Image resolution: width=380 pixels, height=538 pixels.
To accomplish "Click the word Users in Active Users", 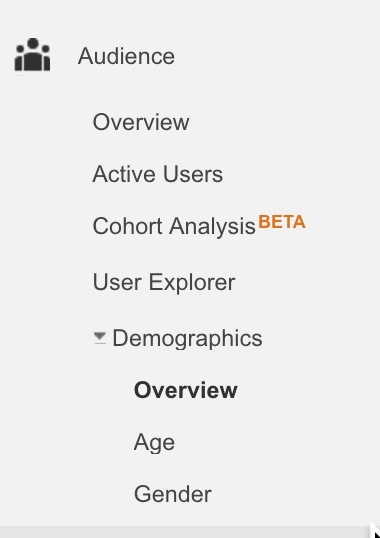I will tap(193, 174).
